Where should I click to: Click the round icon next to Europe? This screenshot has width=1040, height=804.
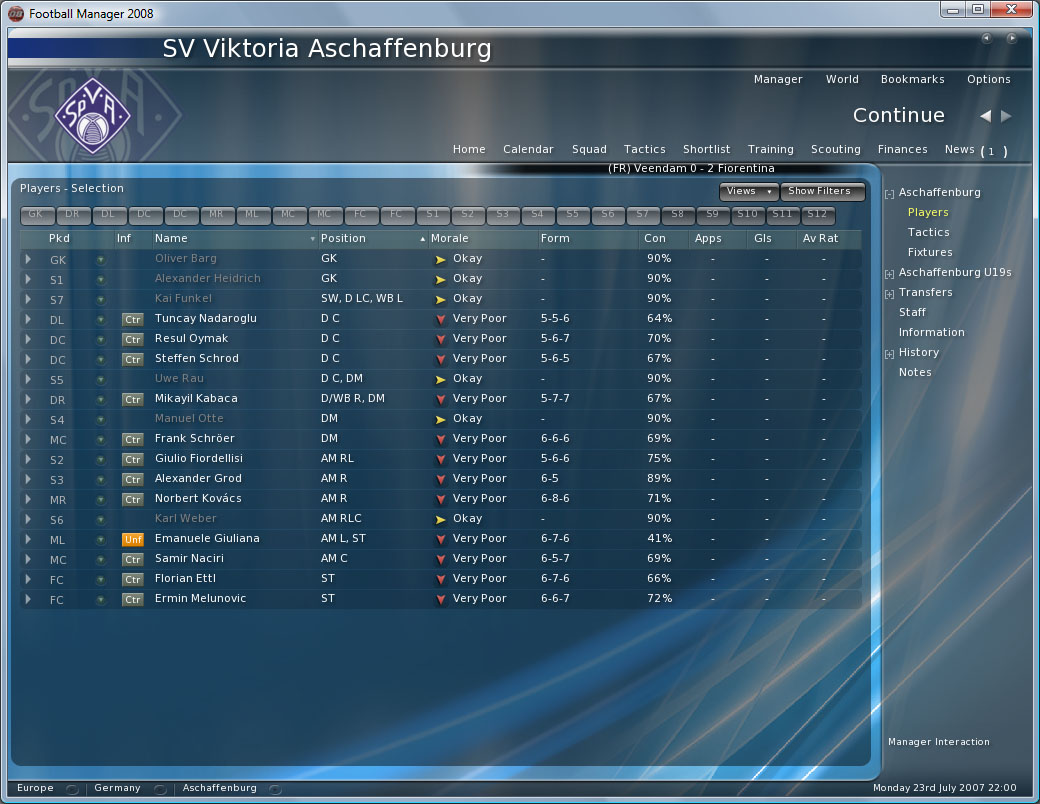(x=71, y=789)
